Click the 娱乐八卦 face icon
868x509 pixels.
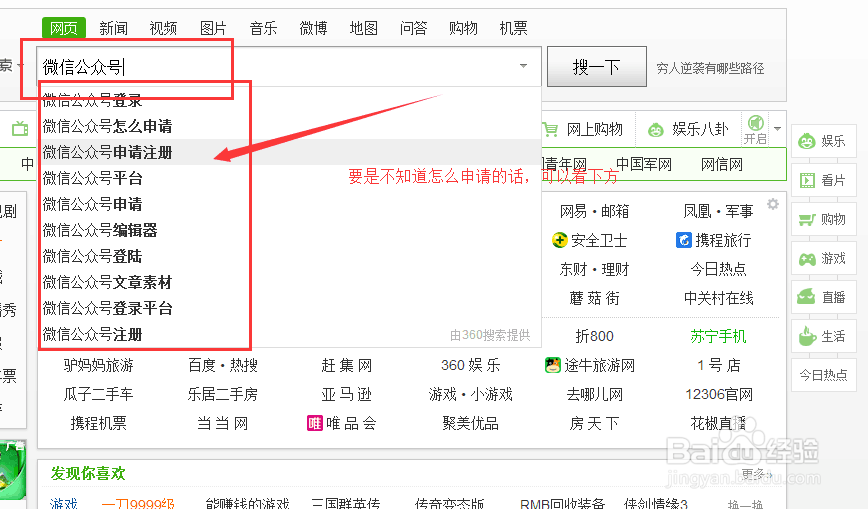(656, 130)
